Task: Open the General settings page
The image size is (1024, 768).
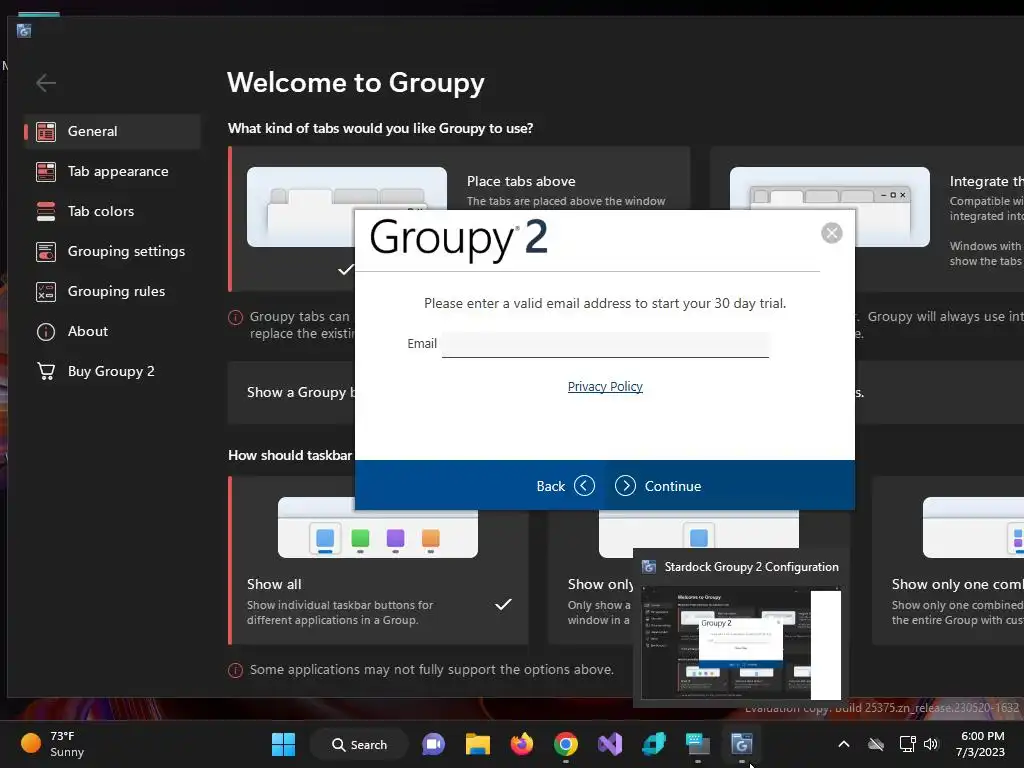Action: pyautogui.click(x=112, y=131)
